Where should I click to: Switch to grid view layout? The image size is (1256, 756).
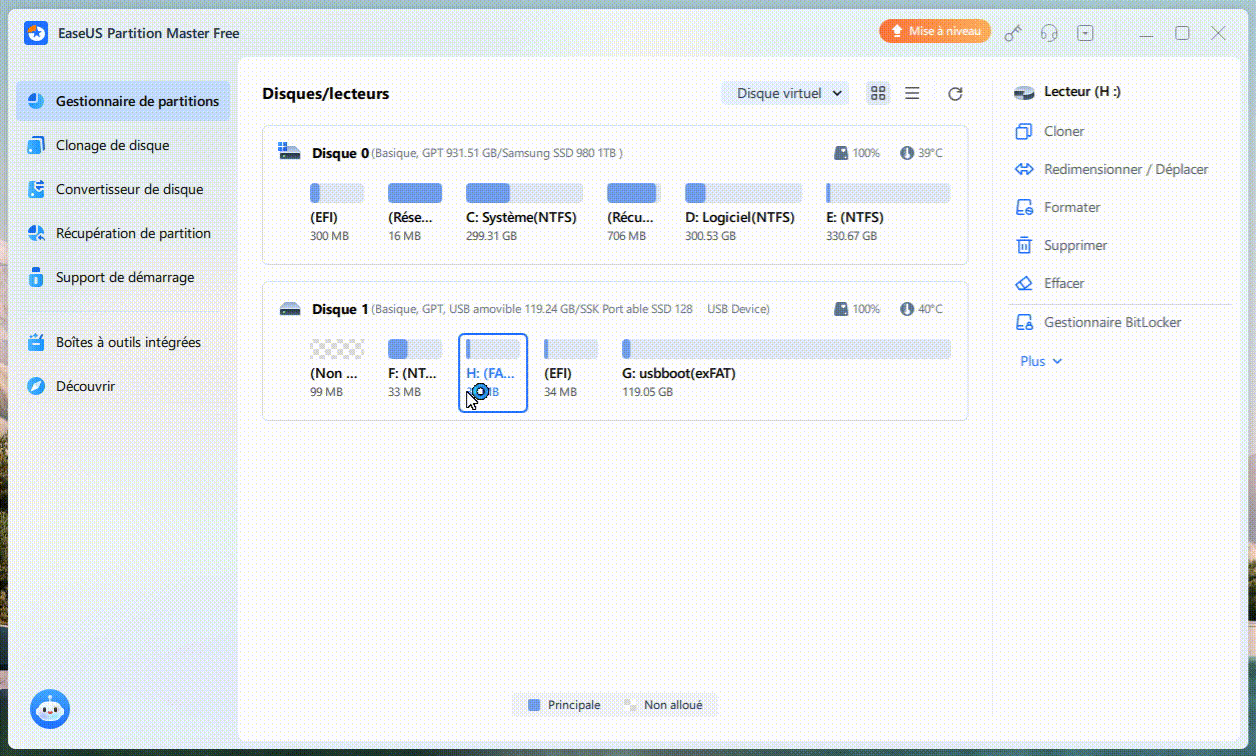pyautogui.click(x=878, y=93)
